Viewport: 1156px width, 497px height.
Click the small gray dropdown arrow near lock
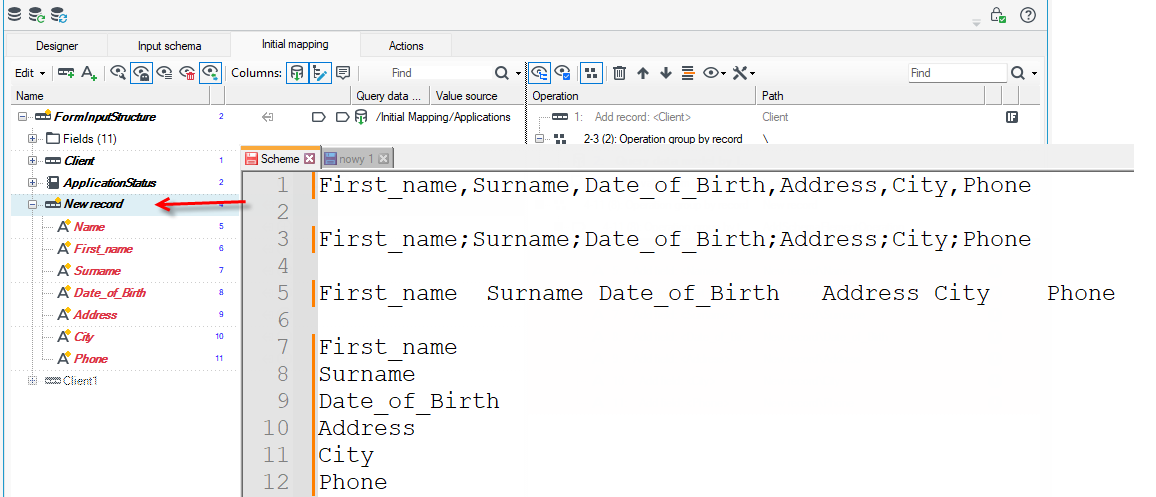tap(977, 23)
